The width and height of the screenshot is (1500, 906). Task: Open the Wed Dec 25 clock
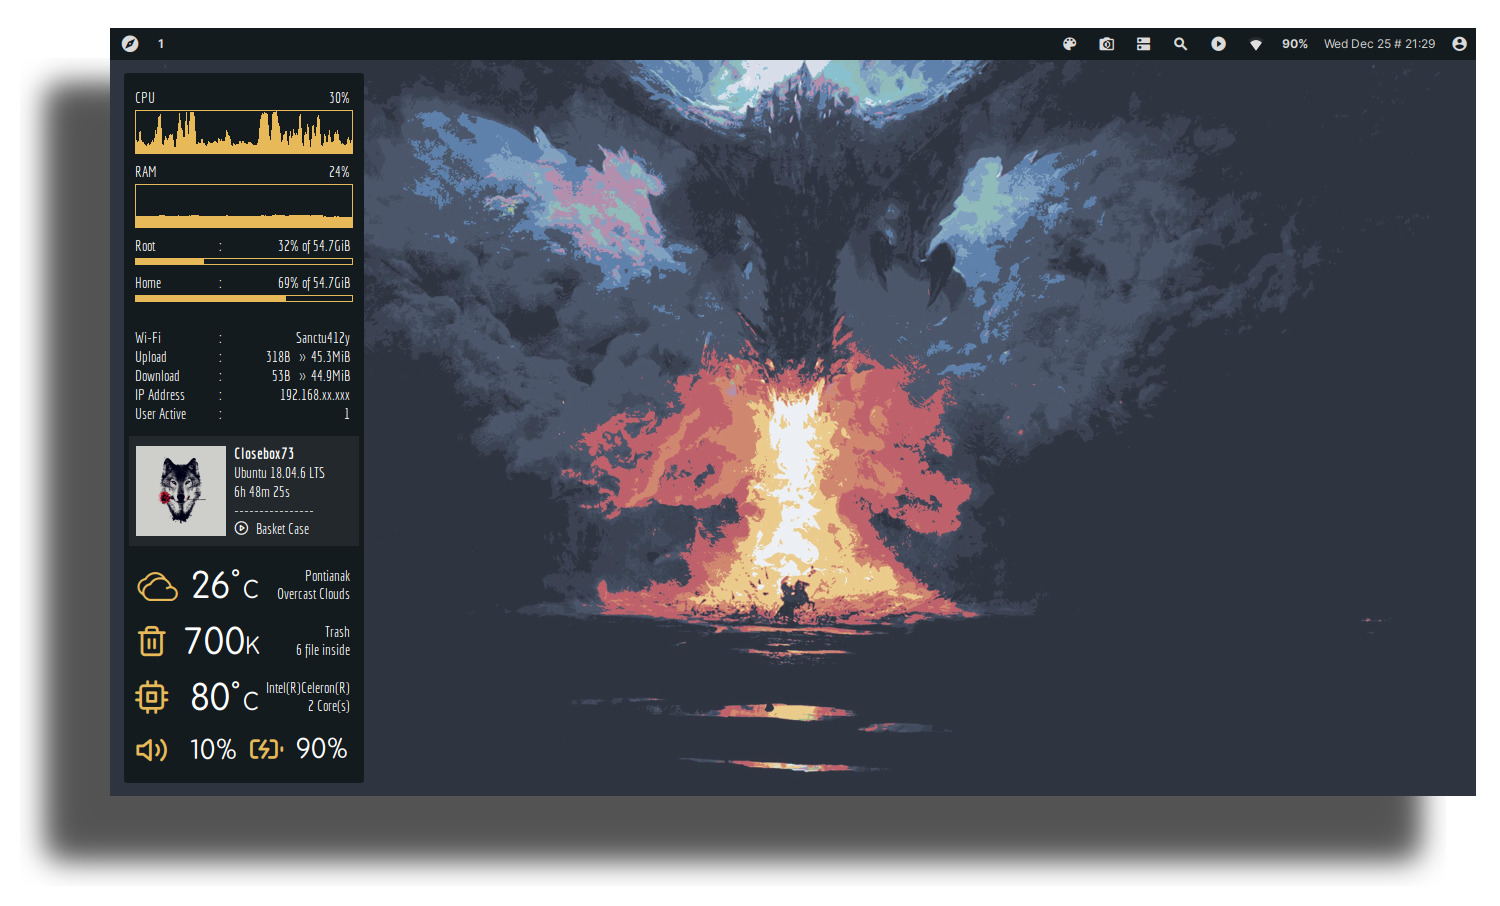(x=1379, y=44)
